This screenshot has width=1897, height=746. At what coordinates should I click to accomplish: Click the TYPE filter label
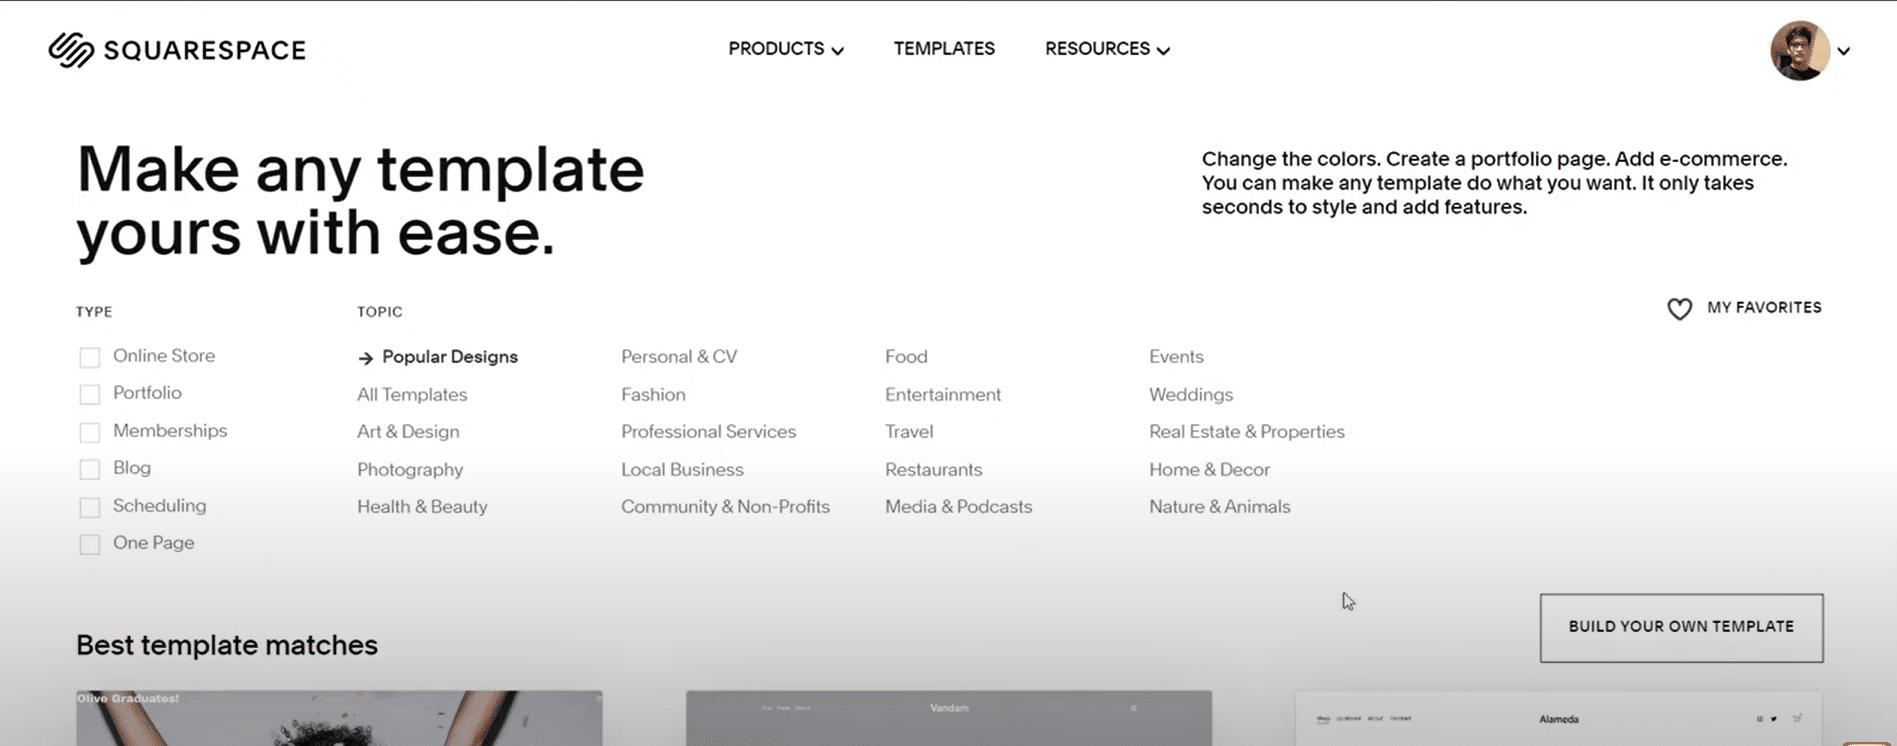(94, 312)
